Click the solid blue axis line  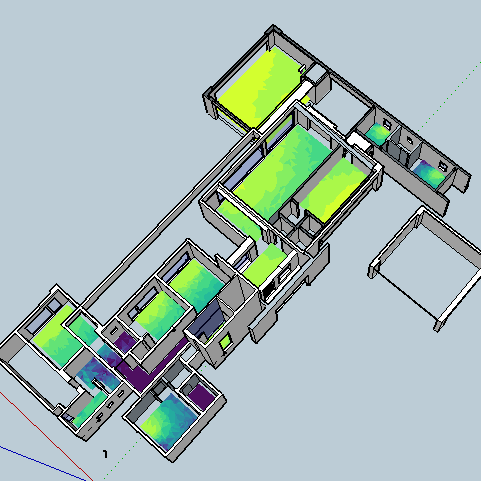[42, 463]
